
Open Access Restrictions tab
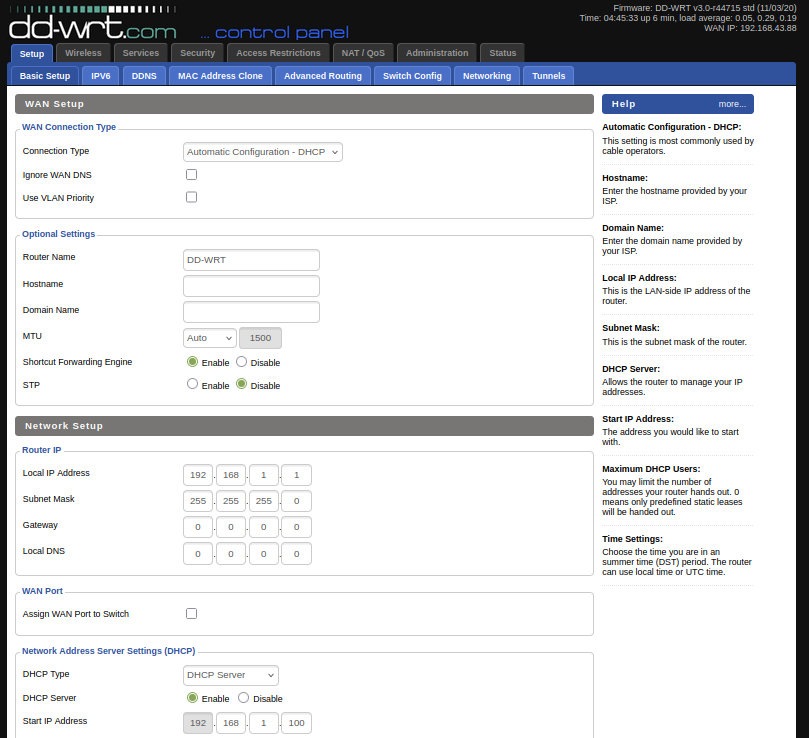pyautogui.click(x=278, y=53)
